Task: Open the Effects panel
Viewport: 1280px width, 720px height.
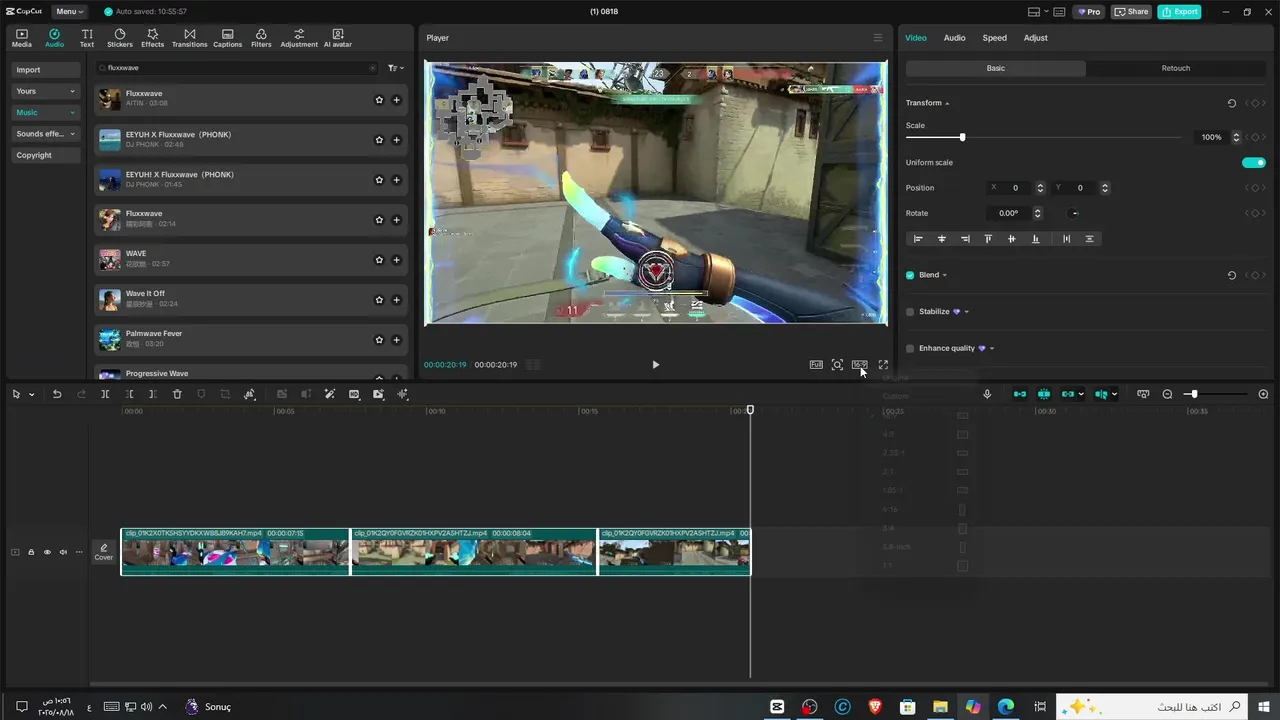Action: [152, 38]
